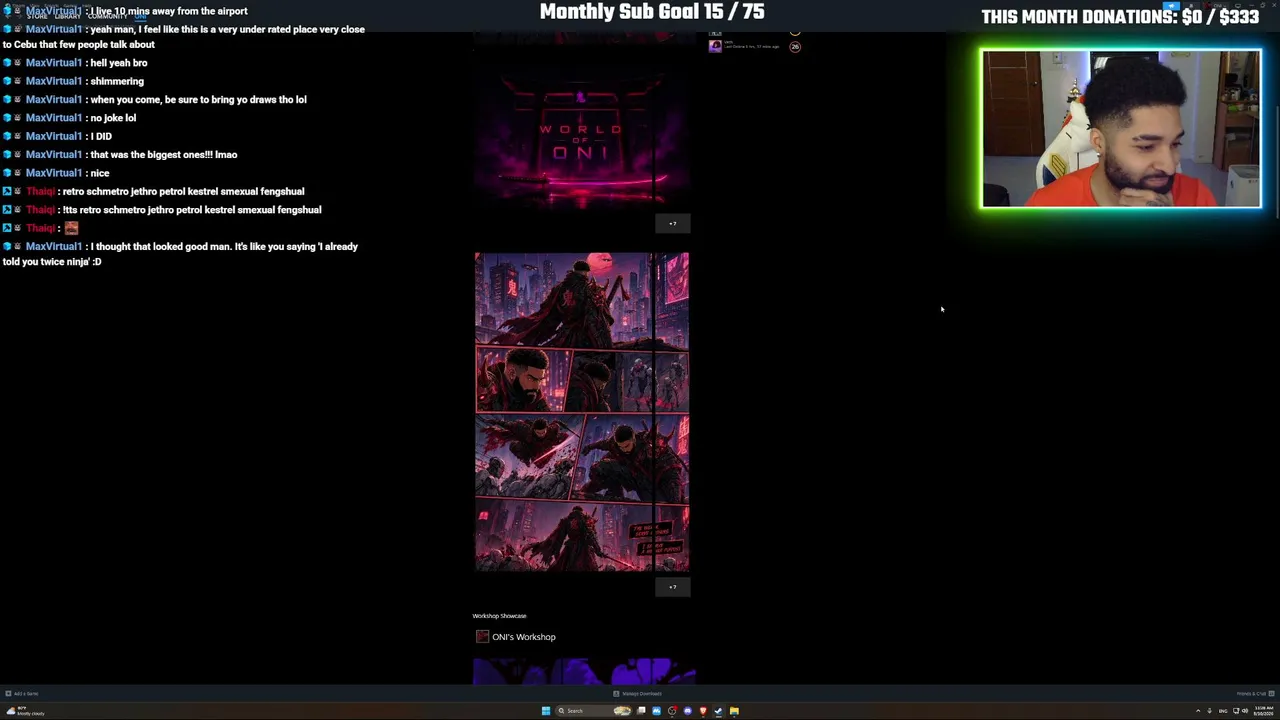Open Task View on the taskbar
Image resolution: width=1280 pixels, height=720 pixels.
tap(641, 711)
